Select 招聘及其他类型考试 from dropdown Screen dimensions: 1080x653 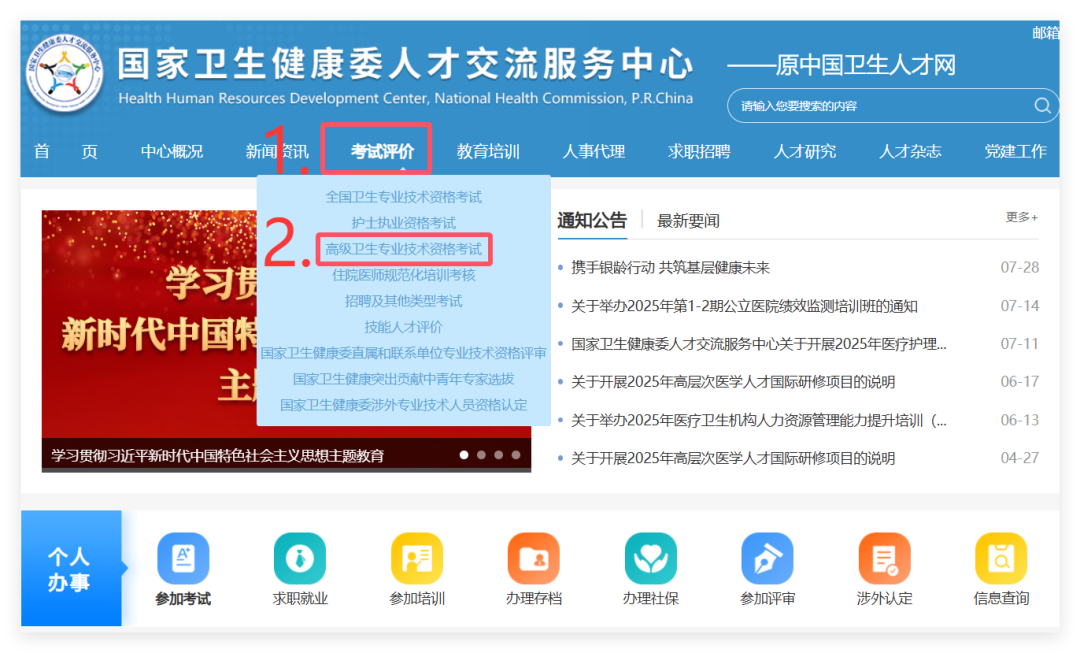(404, 301)
